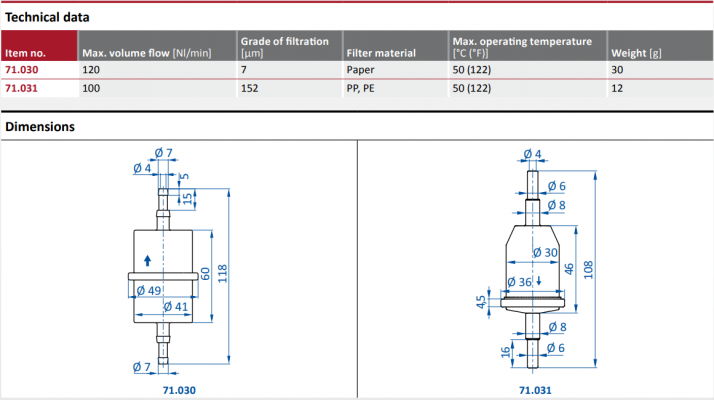Click the blue flow direction arrow on filter 71.030
This screenshot has width=714, height=400.
pos(148,259)
